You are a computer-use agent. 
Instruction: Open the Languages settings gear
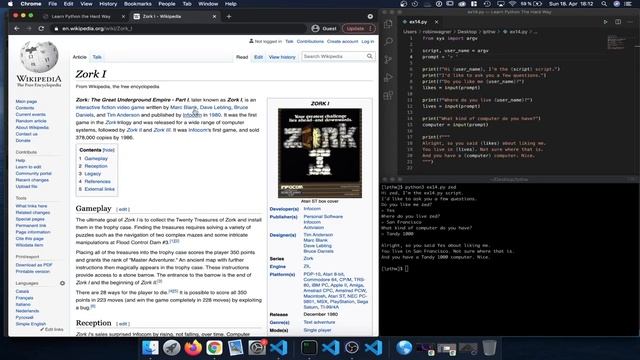[62, 283]
